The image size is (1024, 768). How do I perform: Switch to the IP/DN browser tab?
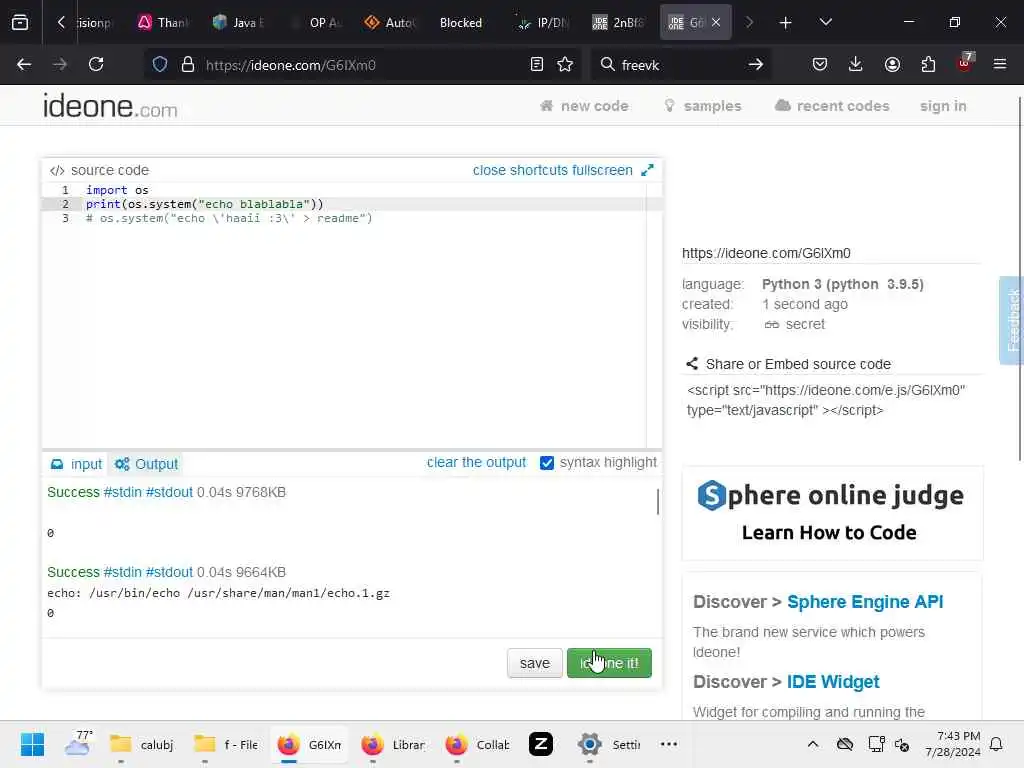point(543,23)
